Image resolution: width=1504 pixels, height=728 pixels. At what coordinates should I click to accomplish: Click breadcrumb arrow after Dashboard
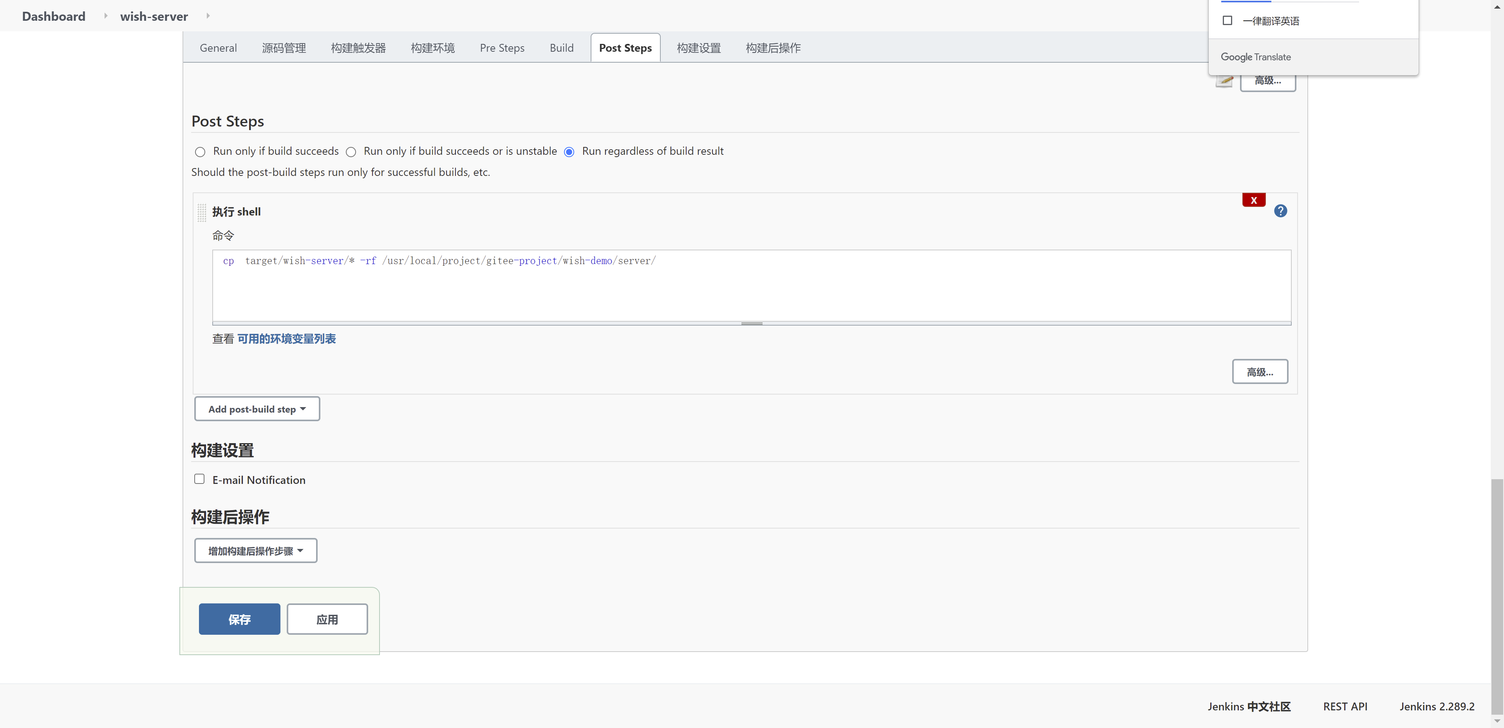(106, 16)
